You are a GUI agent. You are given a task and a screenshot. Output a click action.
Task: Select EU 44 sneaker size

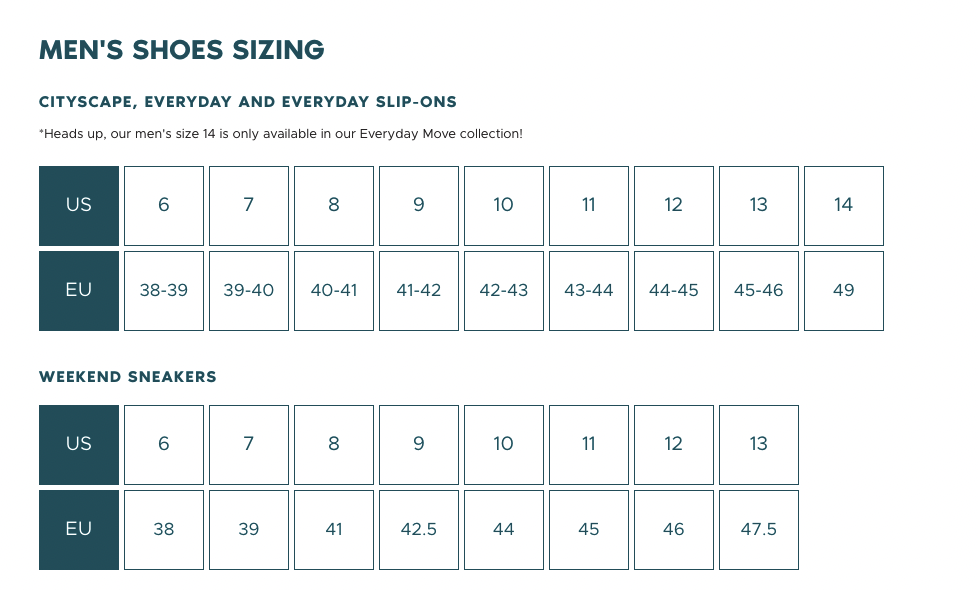click(503, 529)
